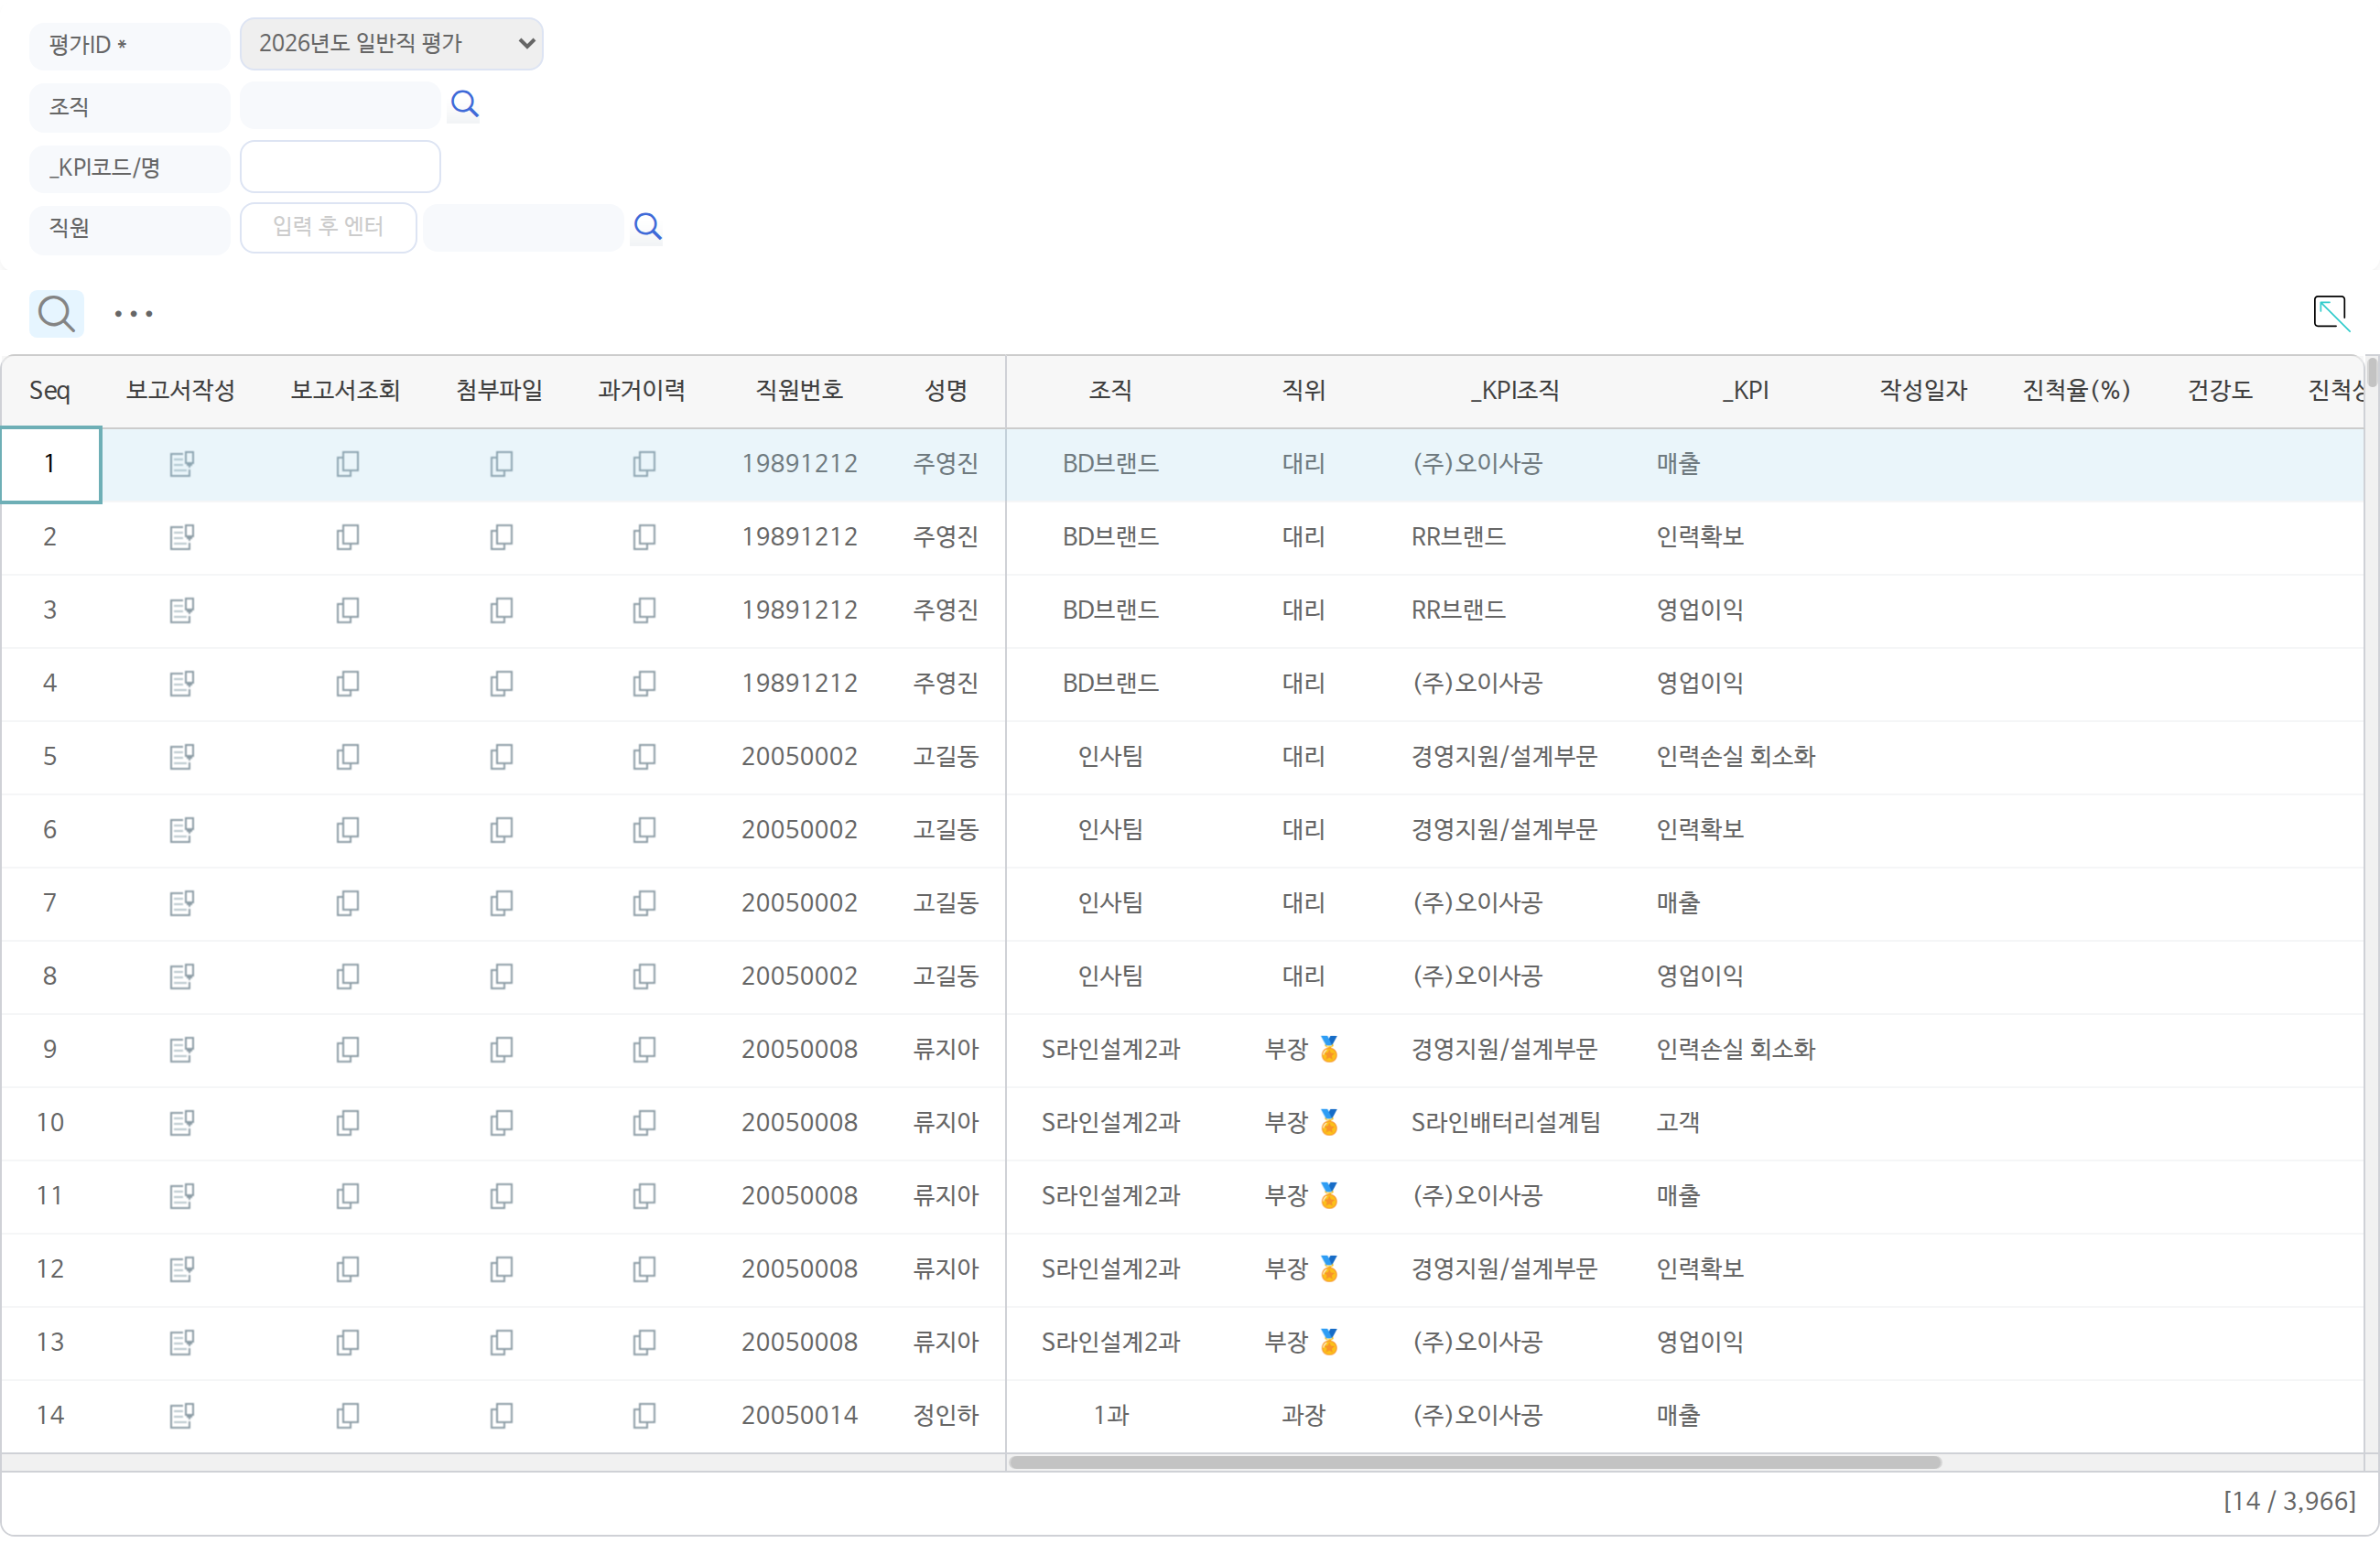The image size is (2380, 1554).
Task: Click the vertical scrollbar thumb at grid right
Action: pyautogui.click(x=2371, y=372)
